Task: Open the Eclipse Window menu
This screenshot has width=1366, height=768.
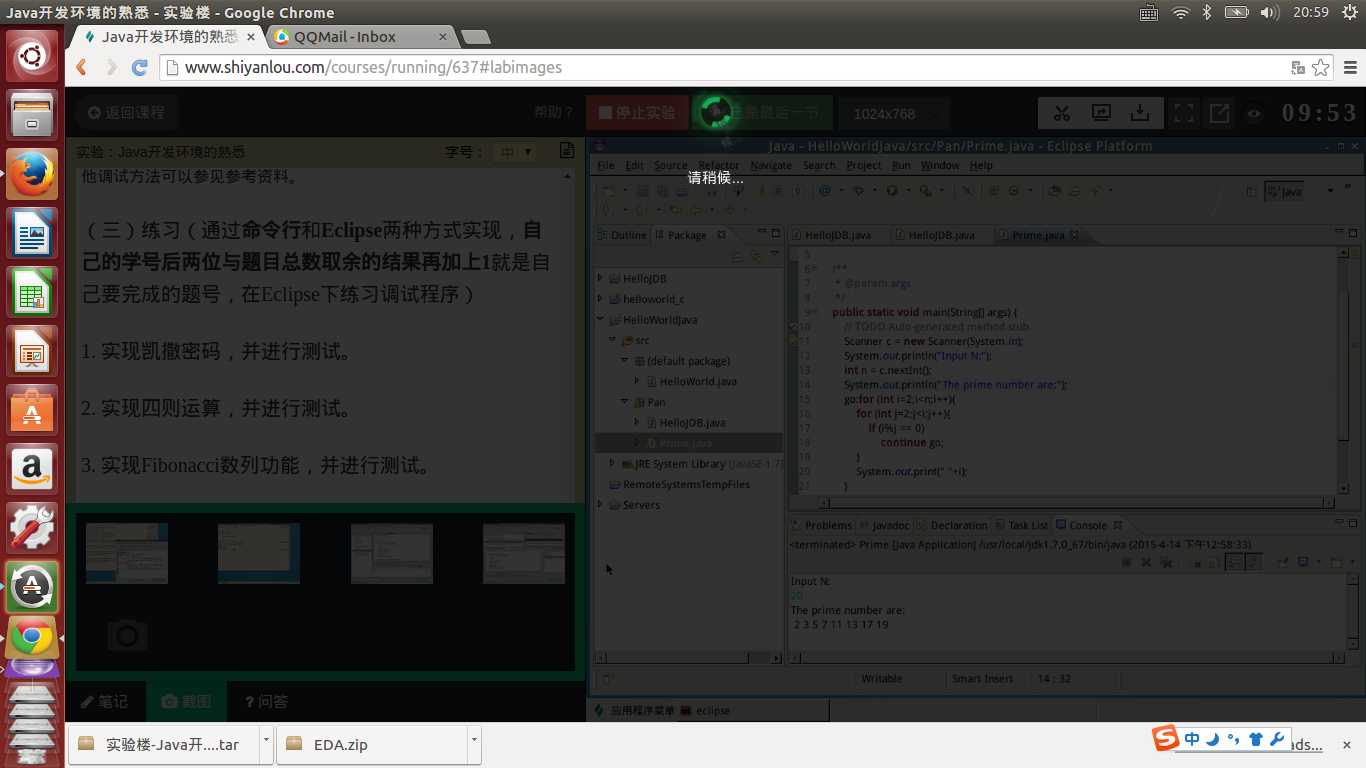Action: [940, 165]
